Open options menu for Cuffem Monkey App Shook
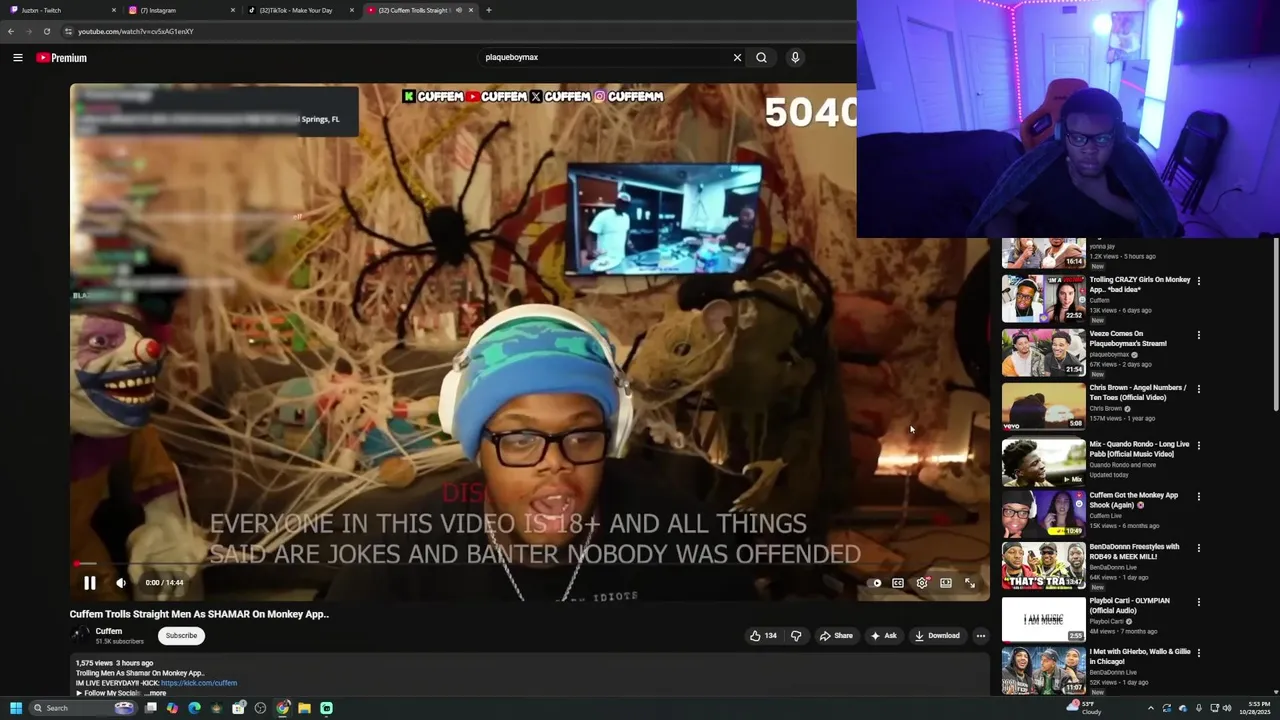The width and height of the screenshot is (1280, 720). point(1199,496)
